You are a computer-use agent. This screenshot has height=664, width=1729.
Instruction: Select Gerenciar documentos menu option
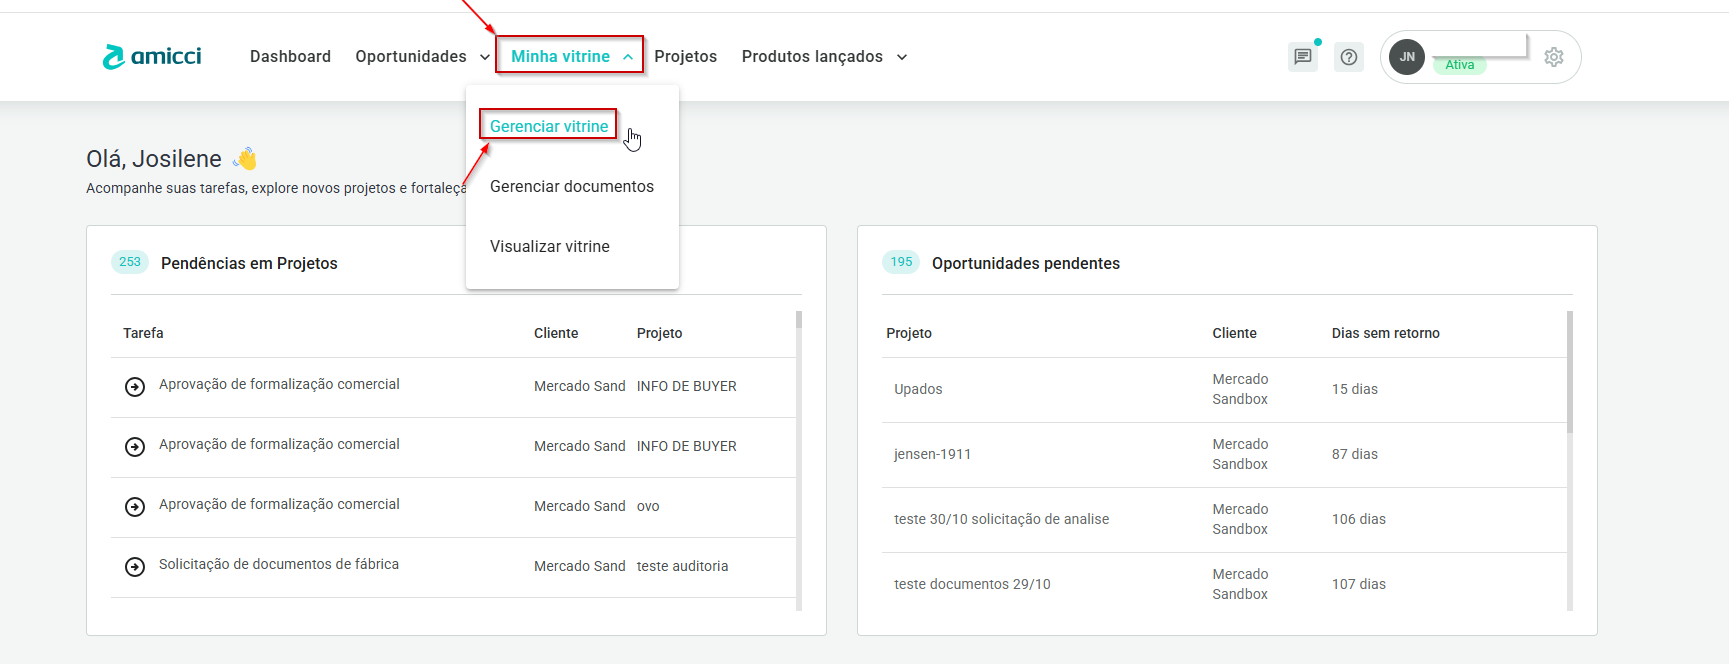coord(571,187)
